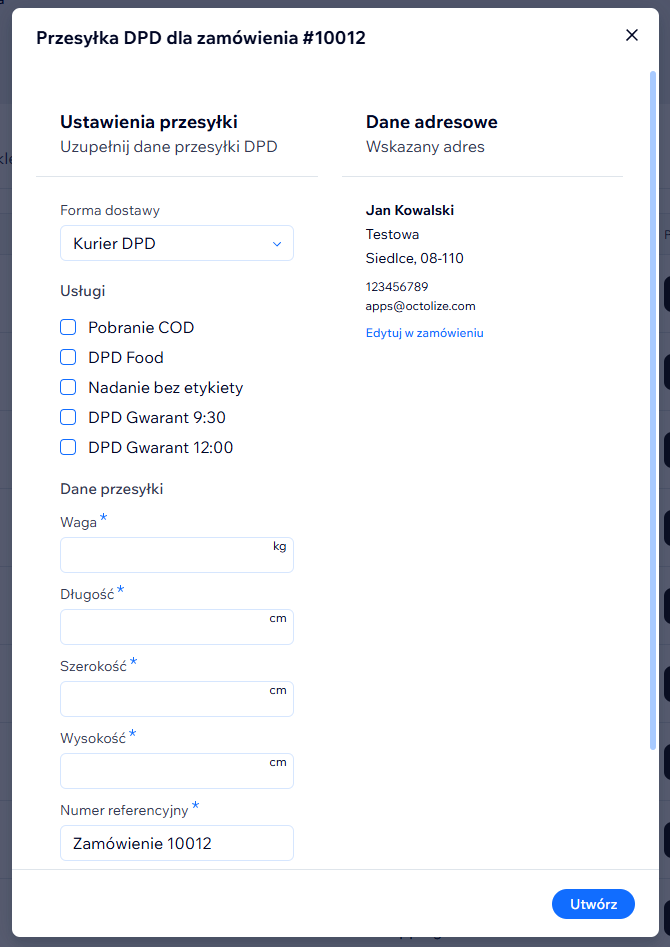Click the Wysokość height input field

[x=165, y=771]
